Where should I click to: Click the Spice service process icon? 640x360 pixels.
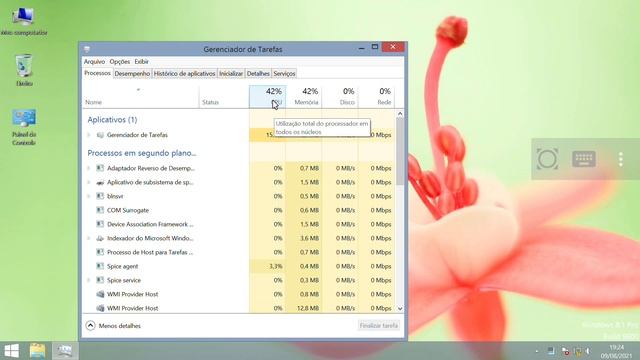100,280
